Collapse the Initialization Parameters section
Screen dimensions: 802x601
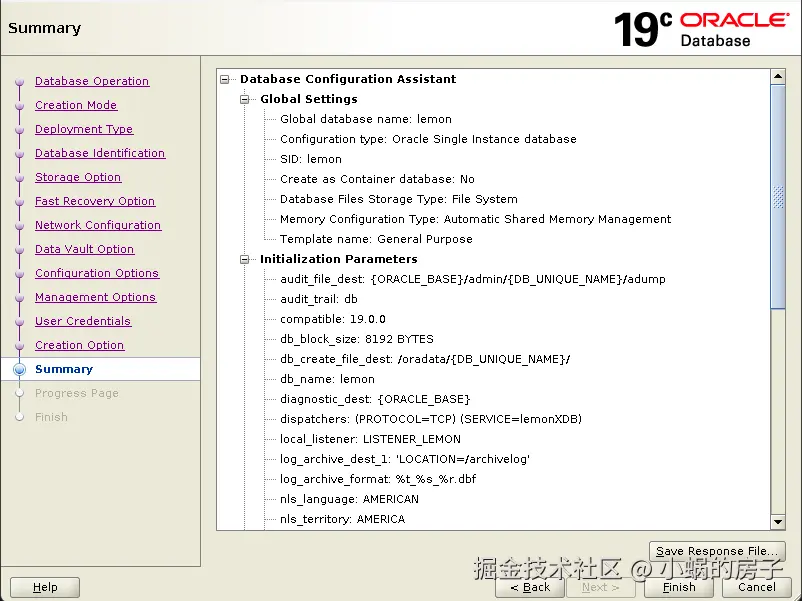click(244, 259)
